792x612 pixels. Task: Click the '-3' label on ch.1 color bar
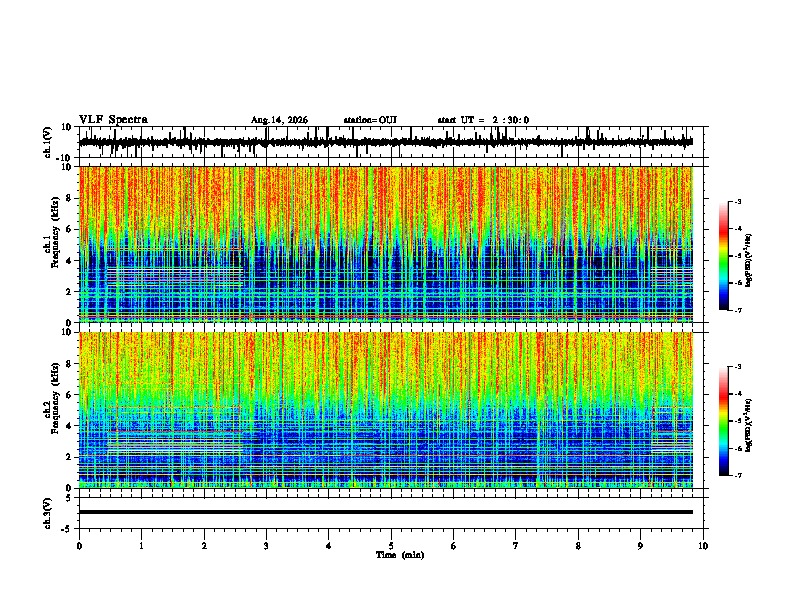[x=738, y=202]
